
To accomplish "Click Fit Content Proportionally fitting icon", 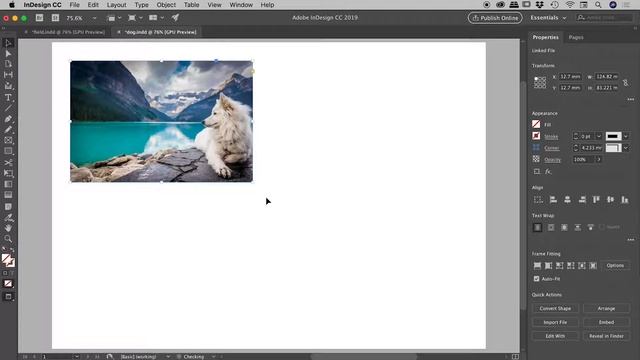I will click(548, 266).
